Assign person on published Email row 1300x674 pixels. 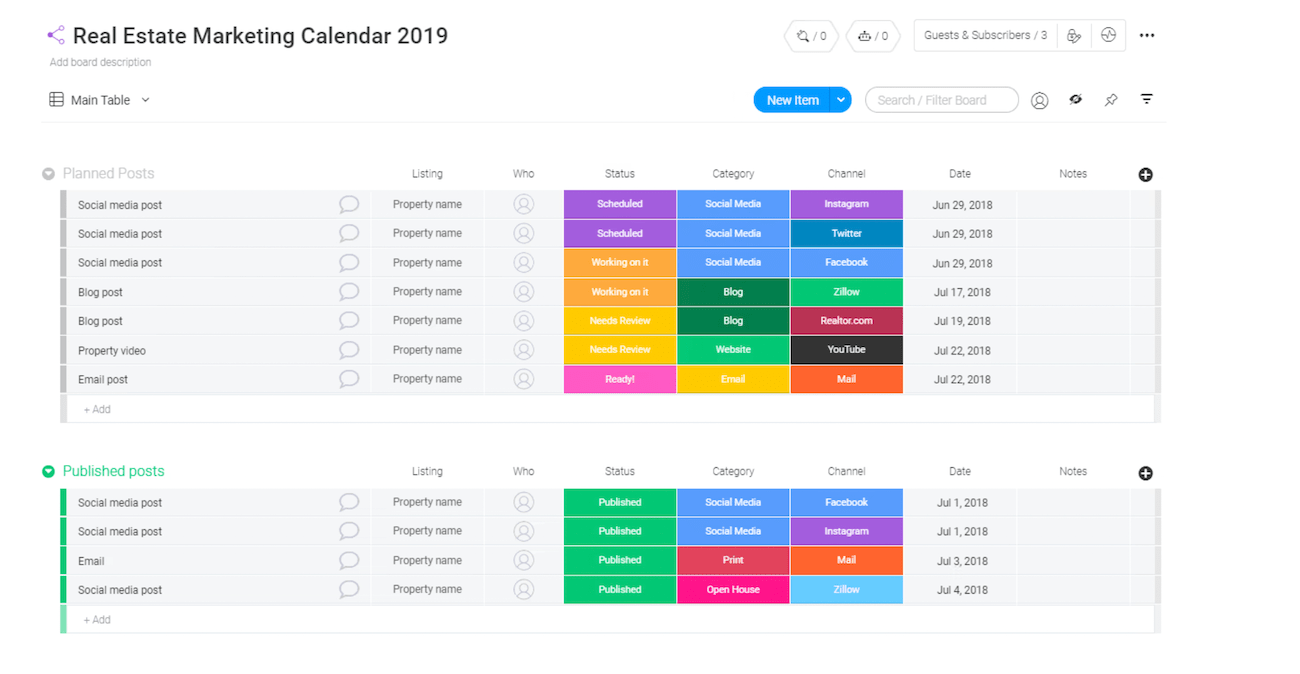(524, 560)
